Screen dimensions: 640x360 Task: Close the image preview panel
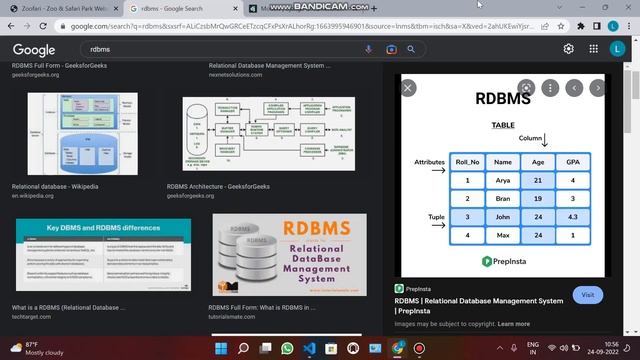coord(408,88)
